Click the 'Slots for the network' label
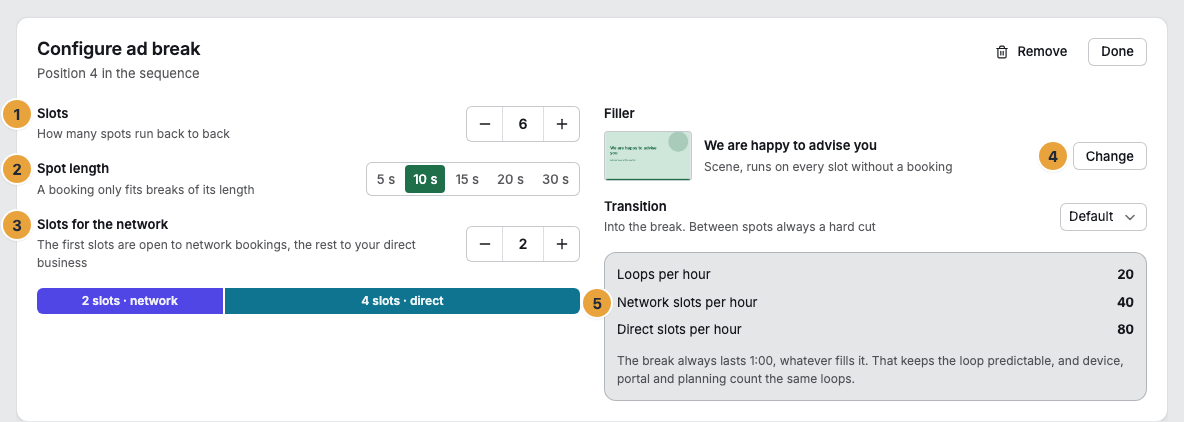The height and width of the screenshot is (422, 1184). coord(103,224)
